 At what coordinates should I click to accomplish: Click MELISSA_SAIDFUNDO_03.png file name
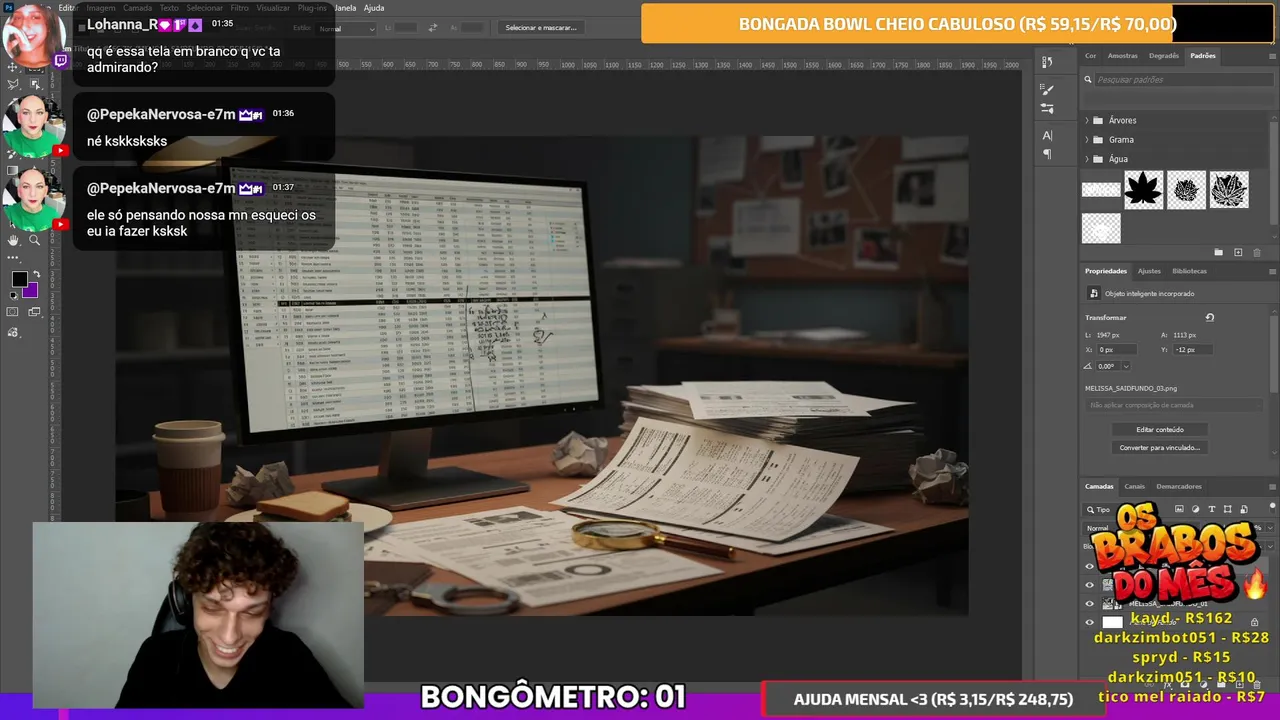pos(1131,388)
